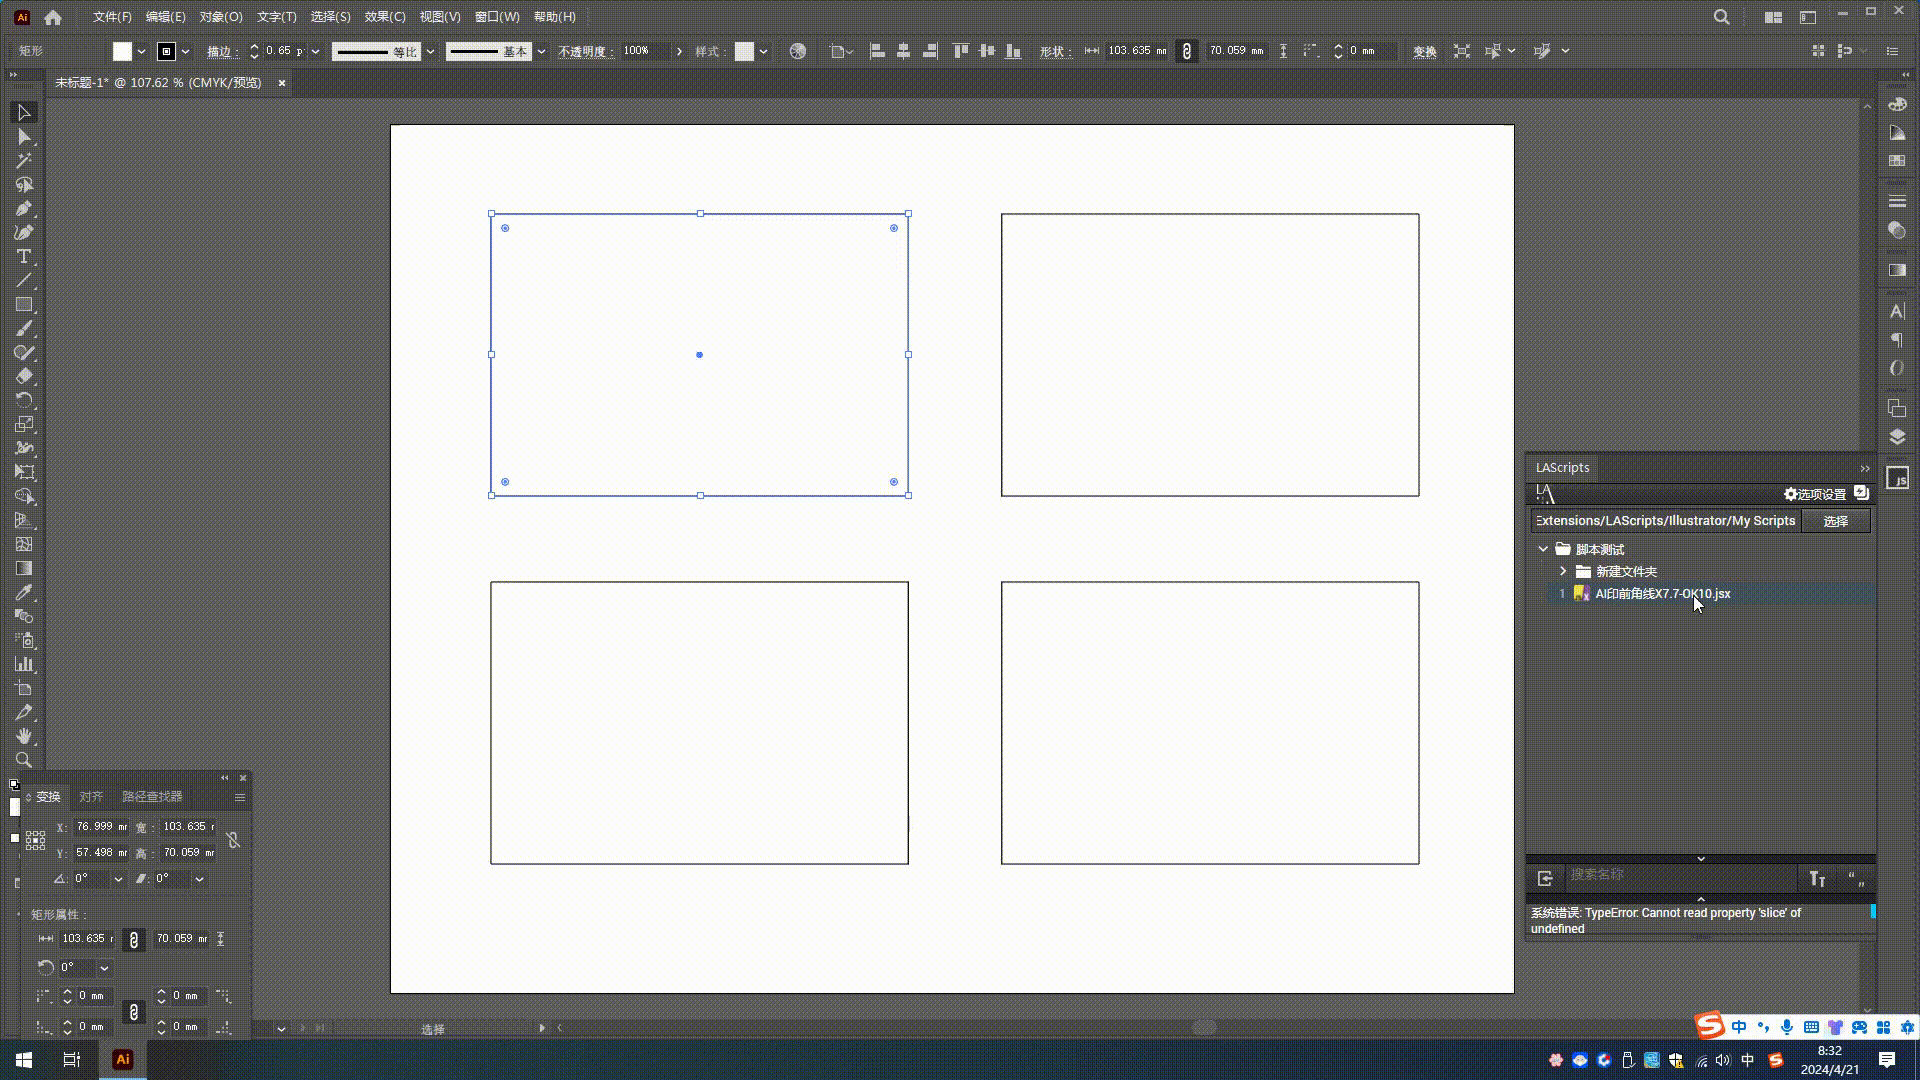Open the Layers panel icon
Viewport: 1920px width, 1080px height.
tap(1897, 437)
